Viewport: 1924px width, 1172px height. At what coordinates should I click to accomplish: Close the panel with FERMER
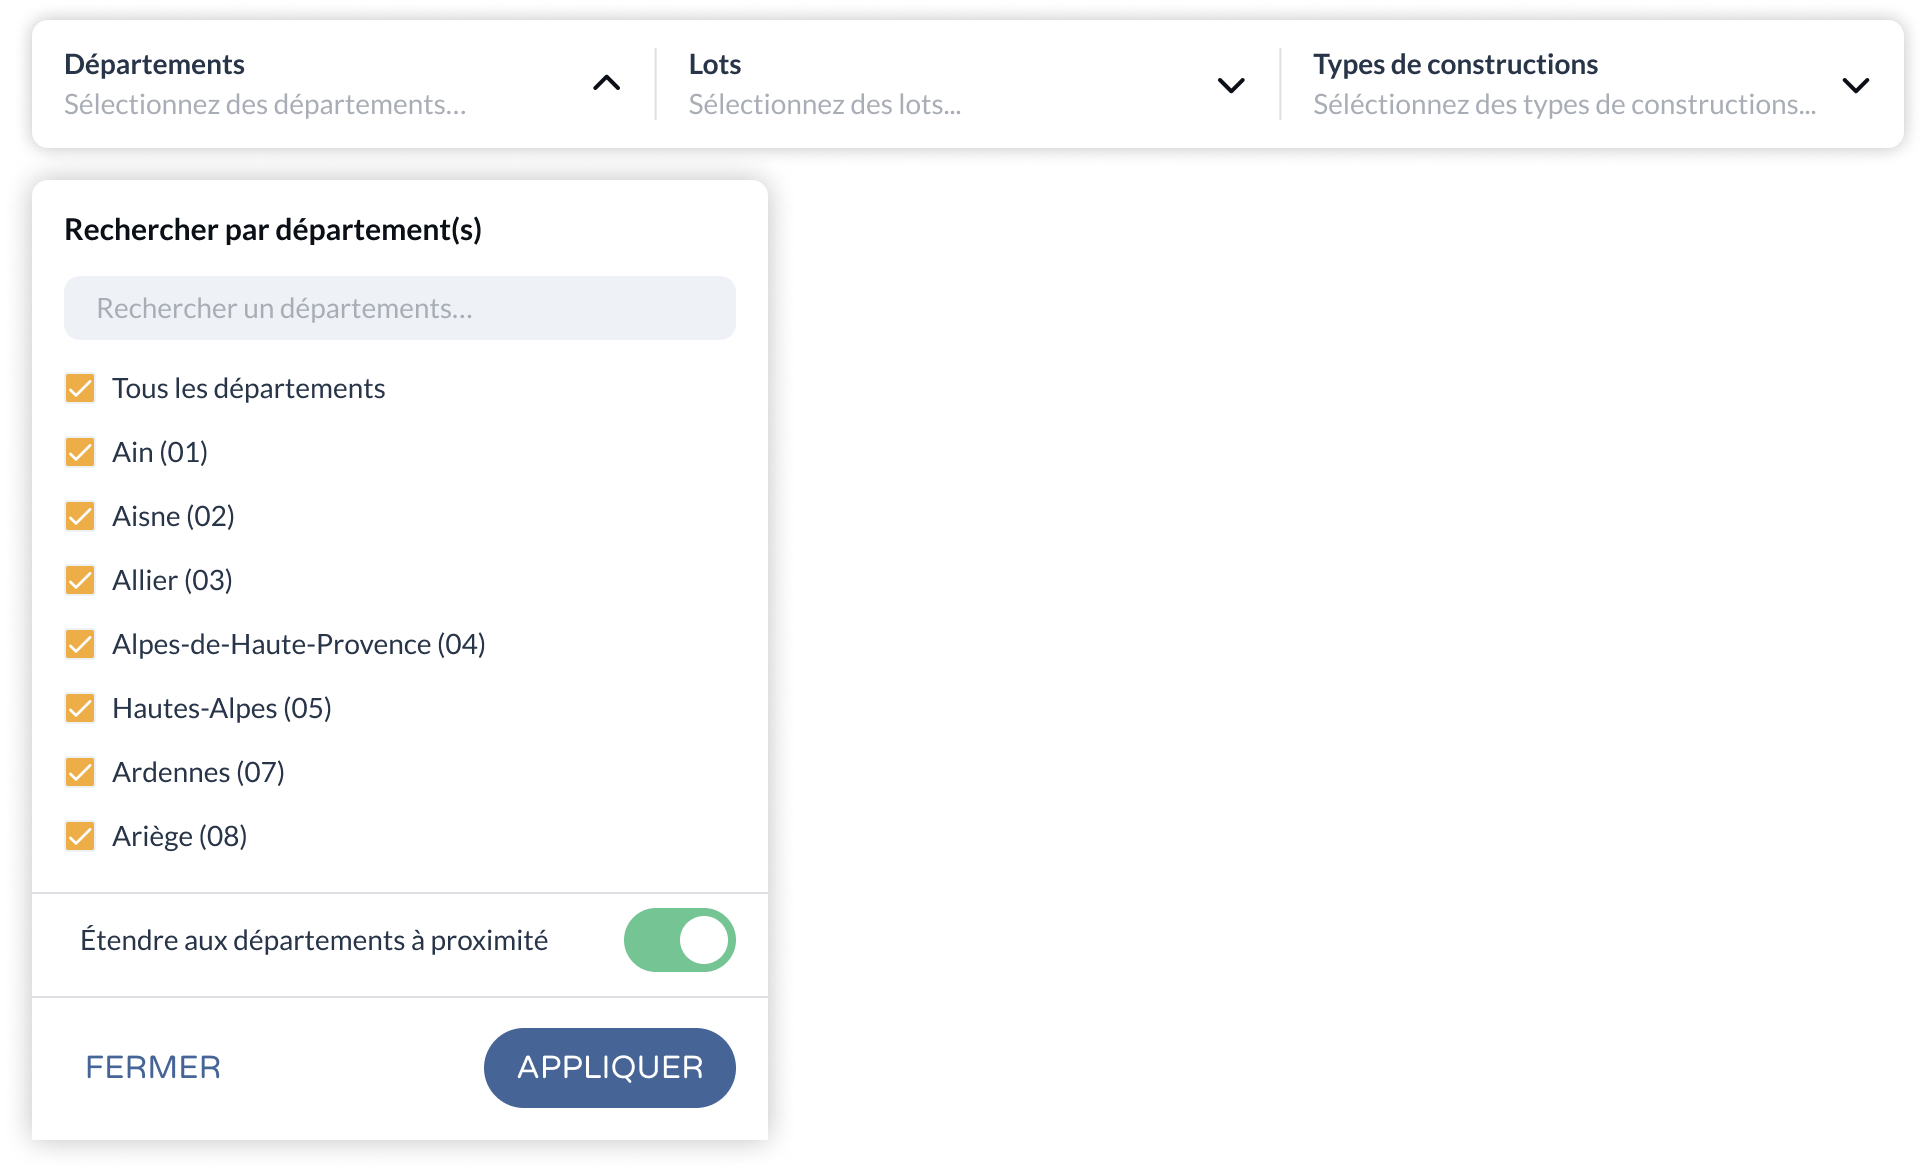pos(153,1067)
